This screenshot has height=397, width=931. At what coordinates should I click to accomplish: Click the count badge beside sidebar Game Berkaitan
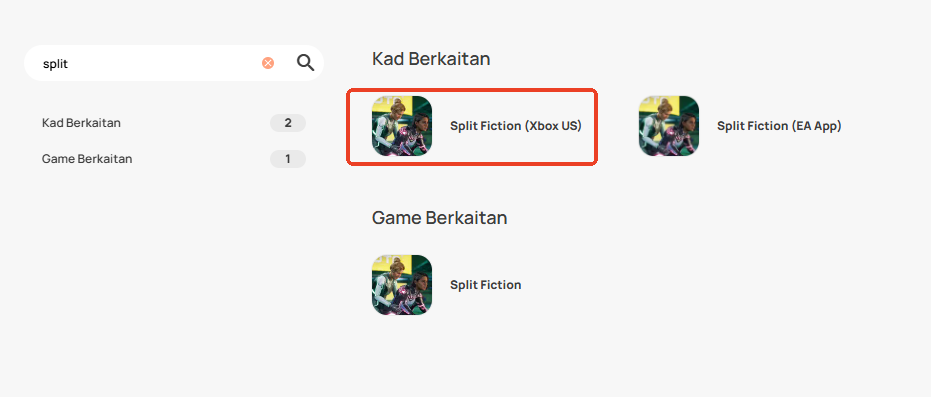[288, 159]
